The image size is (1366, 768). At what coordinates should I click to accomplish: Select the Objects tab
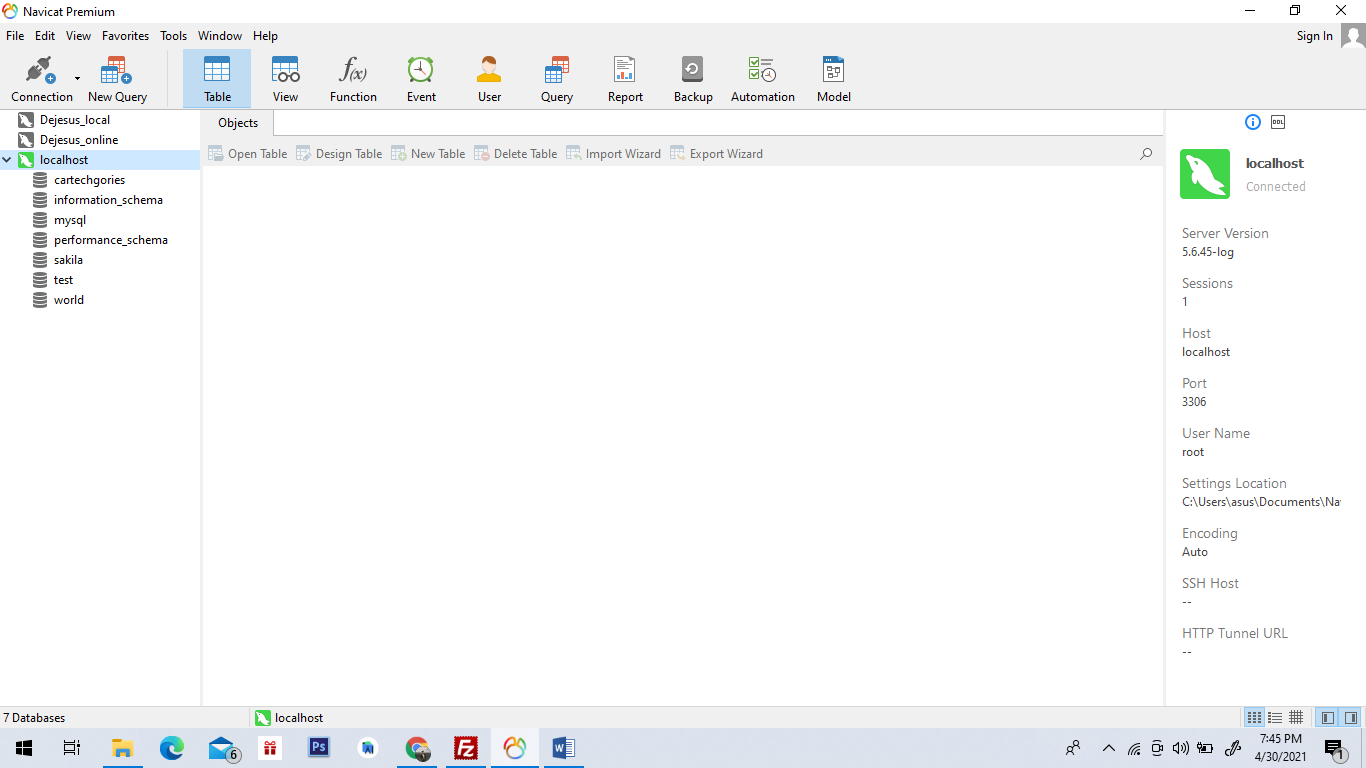click(238, 123)
